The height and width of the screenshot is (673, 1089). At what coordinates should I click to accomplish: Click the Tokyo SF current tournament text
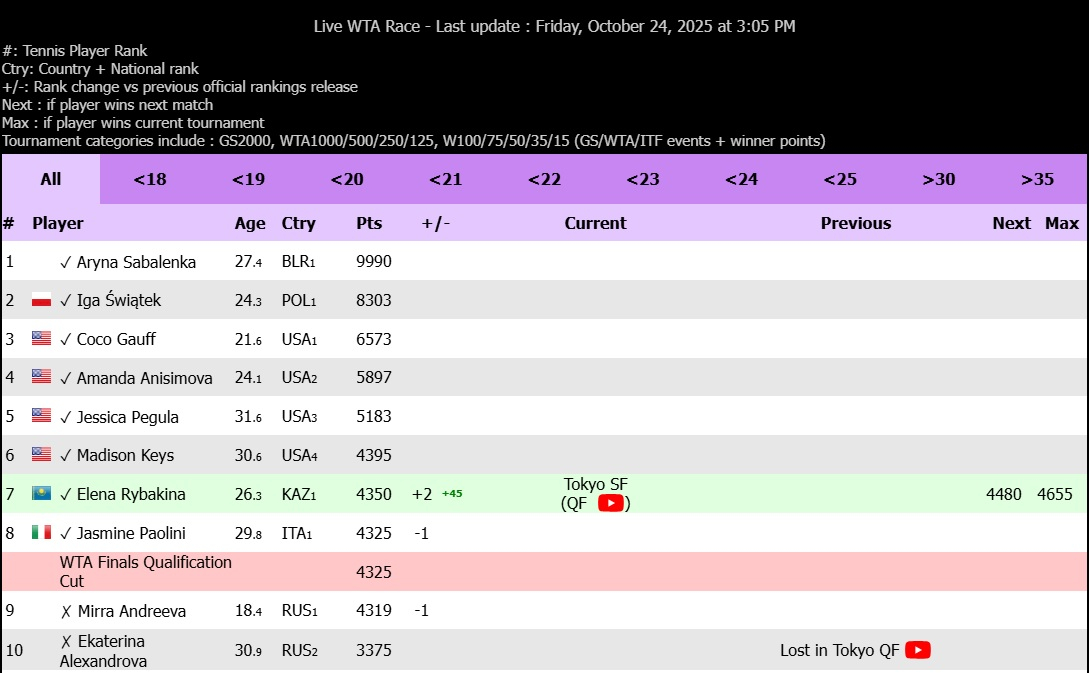pos(595,484)
